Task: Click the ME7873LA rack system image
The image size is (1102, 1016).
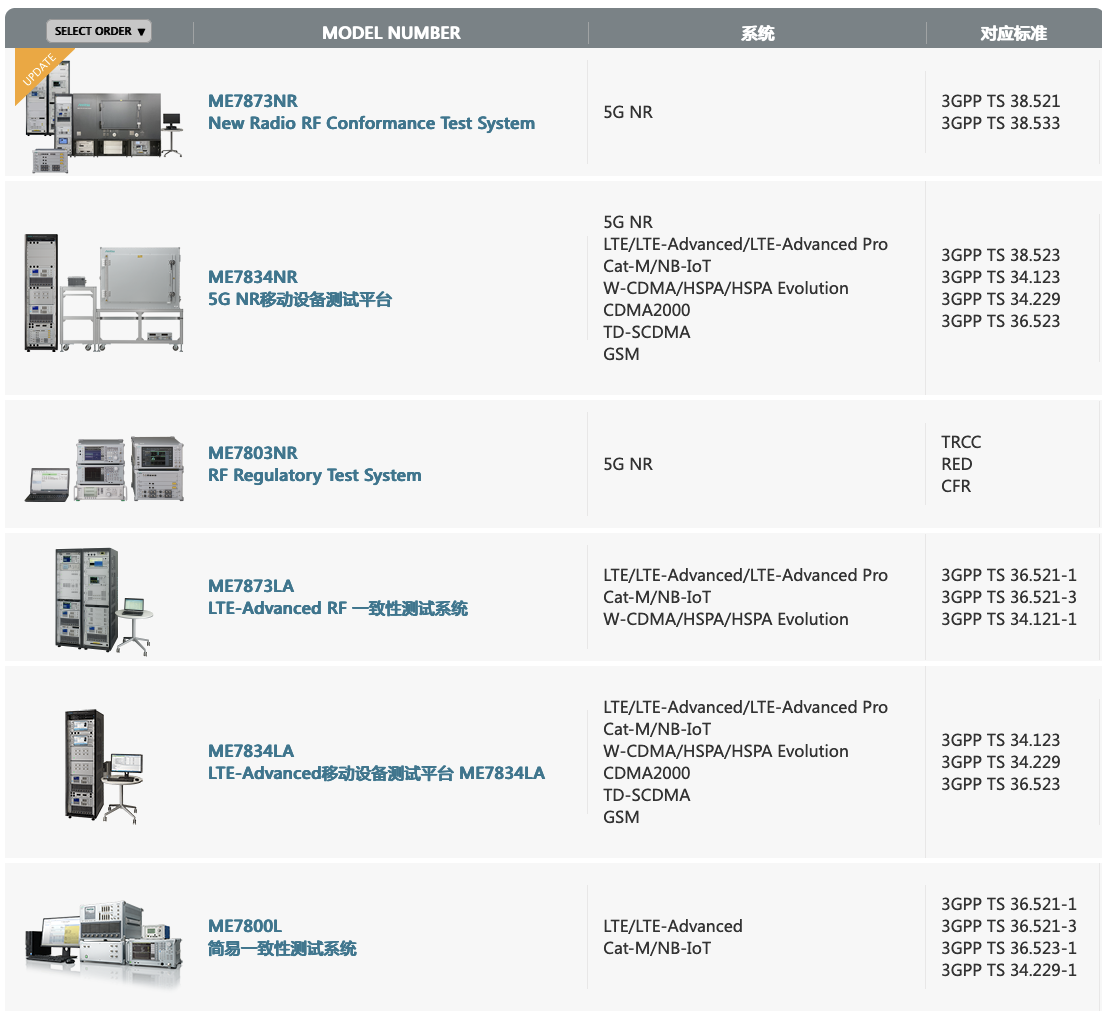Action: 102,600
